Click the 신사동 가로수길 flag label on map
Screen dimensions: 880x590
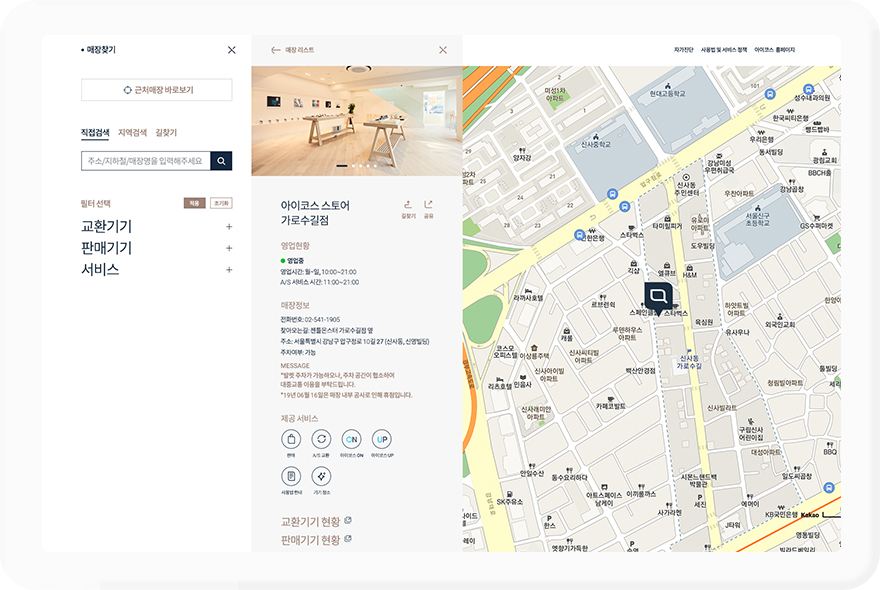[689, 359]
